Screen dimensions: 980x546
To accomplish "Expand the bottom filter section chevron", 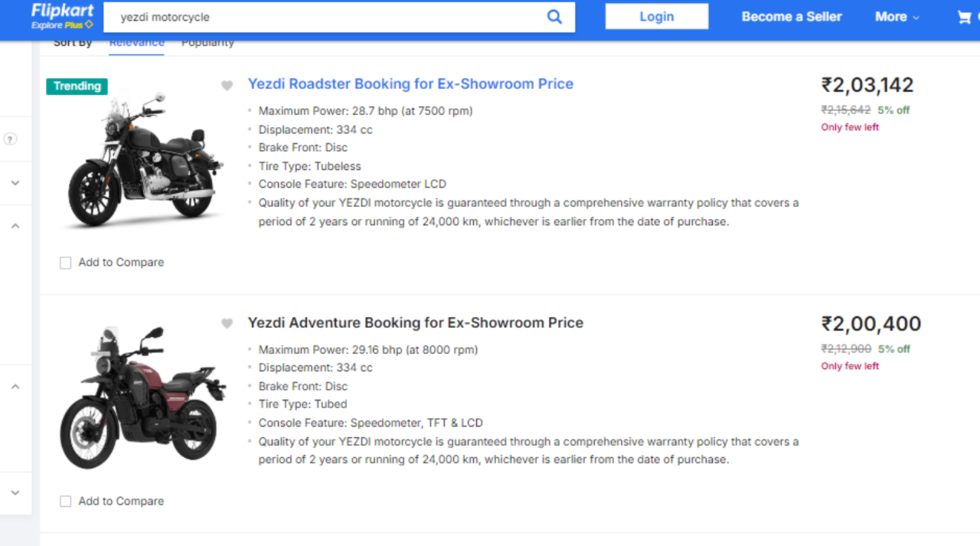I will [15, 492].
